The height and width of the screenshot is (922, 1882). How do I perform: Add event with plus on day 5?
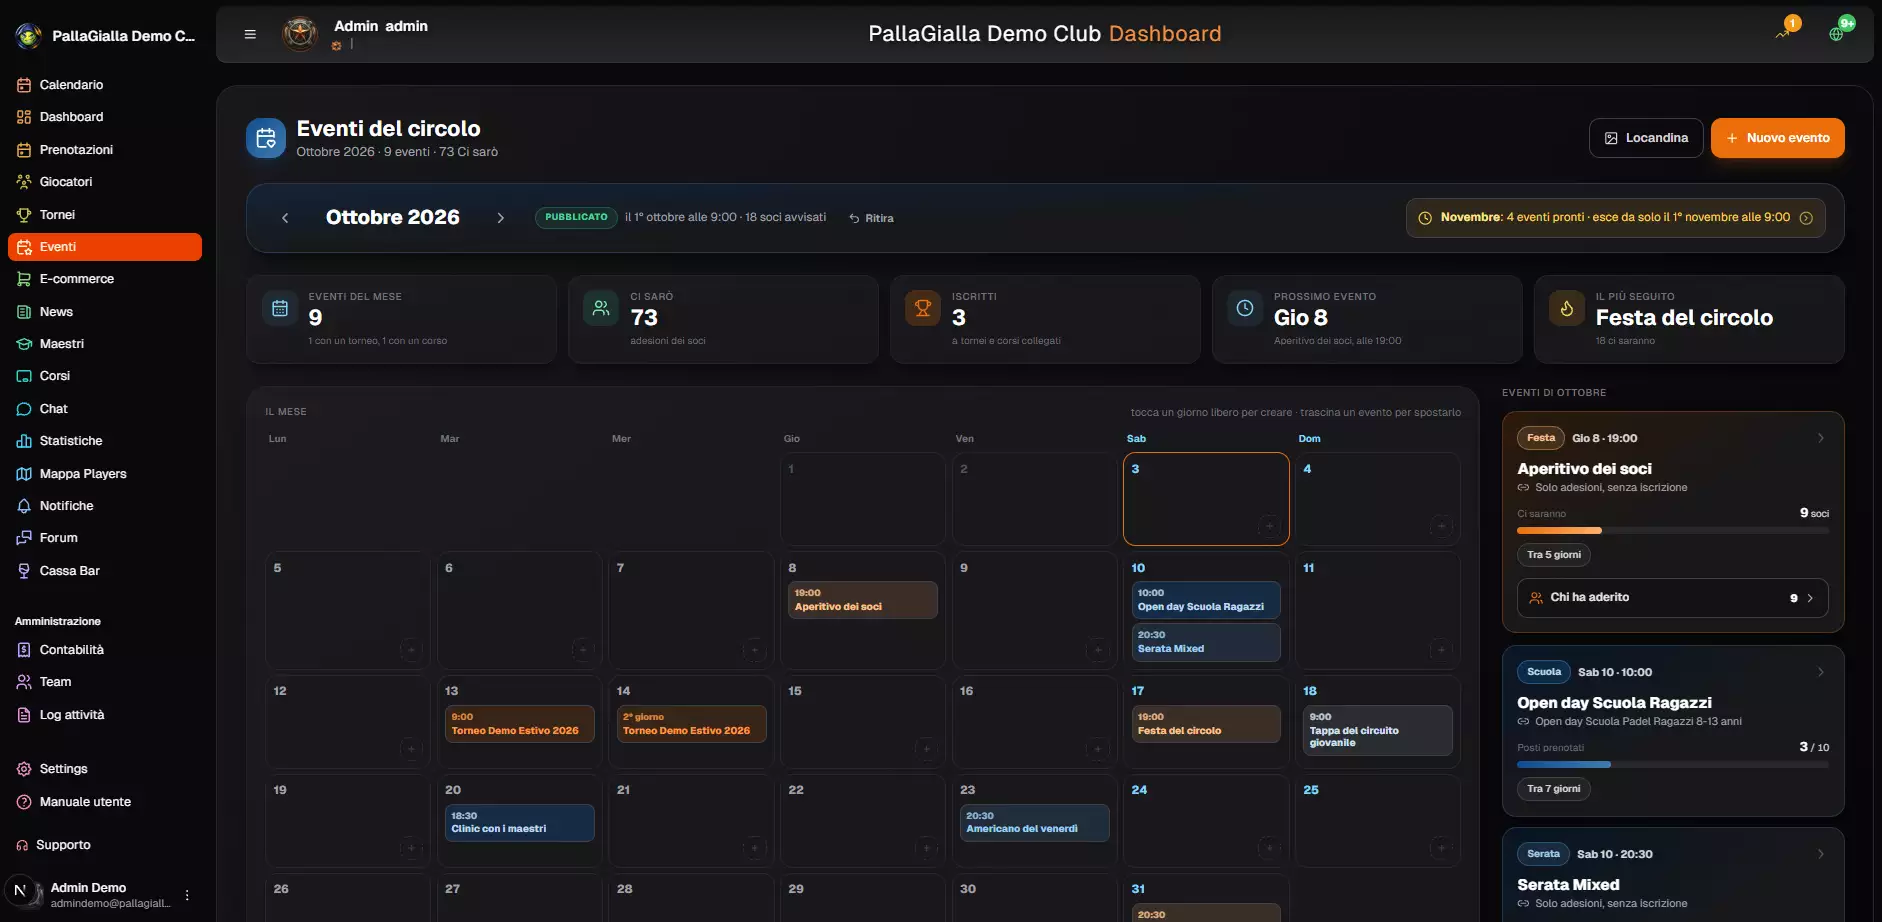410,650
